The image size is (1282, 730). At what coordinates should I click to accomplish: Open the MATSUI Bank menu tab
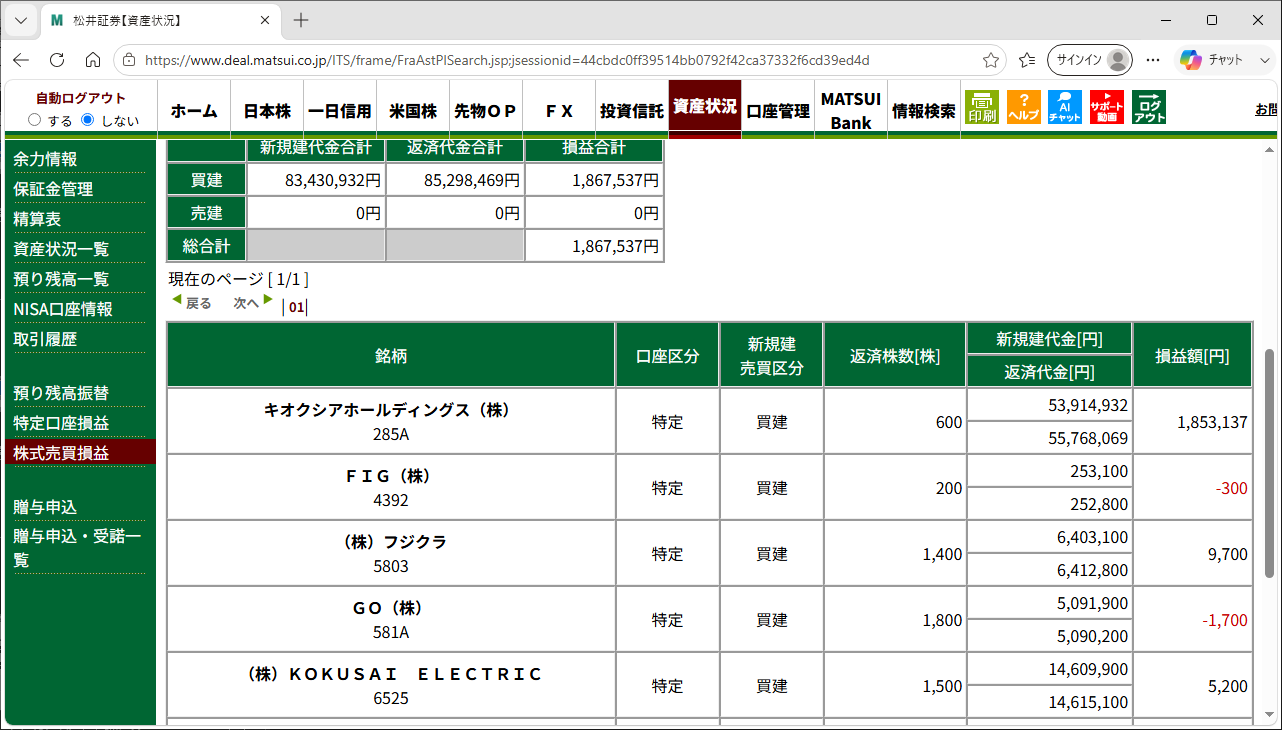[x=851, y=111]
